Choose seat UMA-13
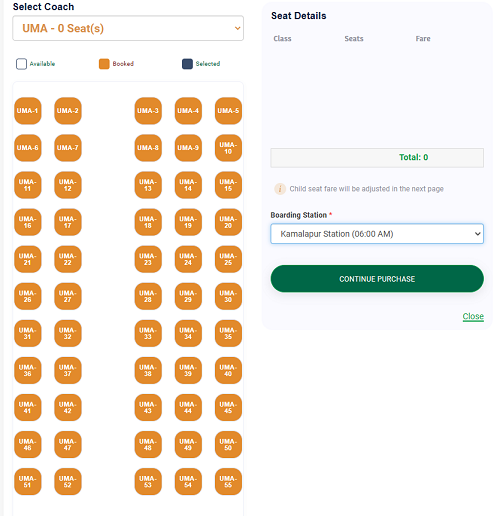 click(148, 185)
